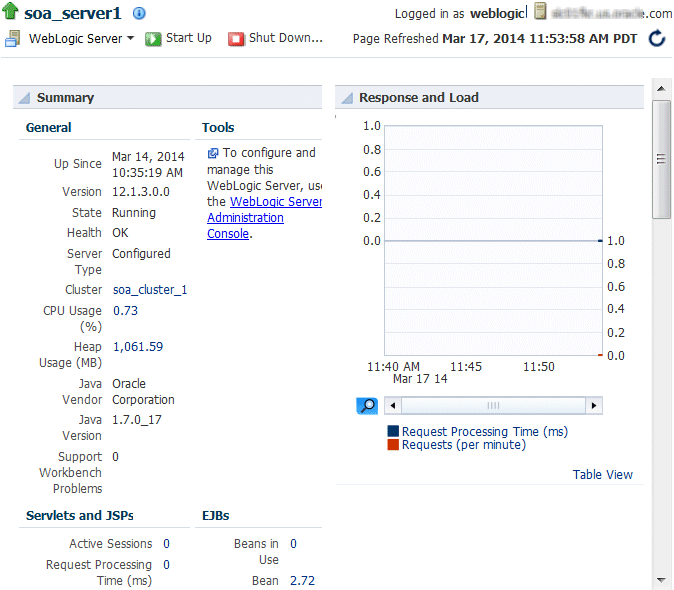Click the soa_server1 page title
This screenshot has height=590, width=674.
73,13
